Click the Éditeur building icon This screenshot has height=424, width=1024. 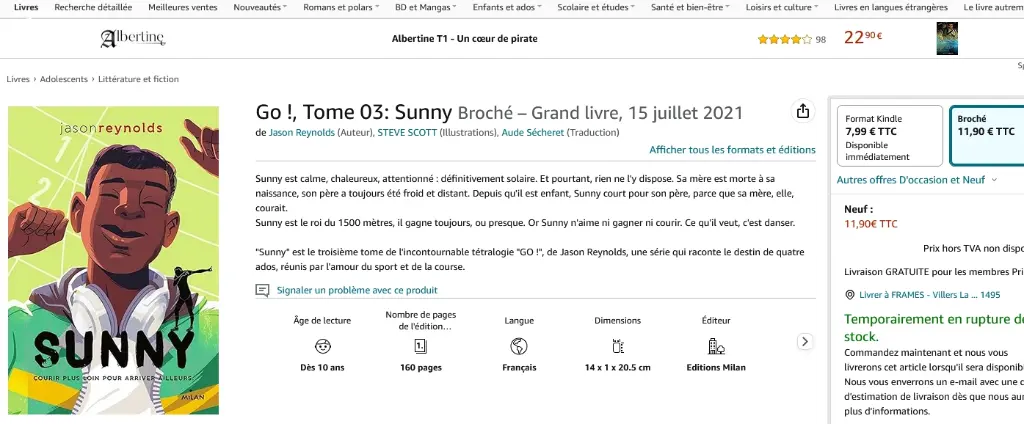(716, 346)
